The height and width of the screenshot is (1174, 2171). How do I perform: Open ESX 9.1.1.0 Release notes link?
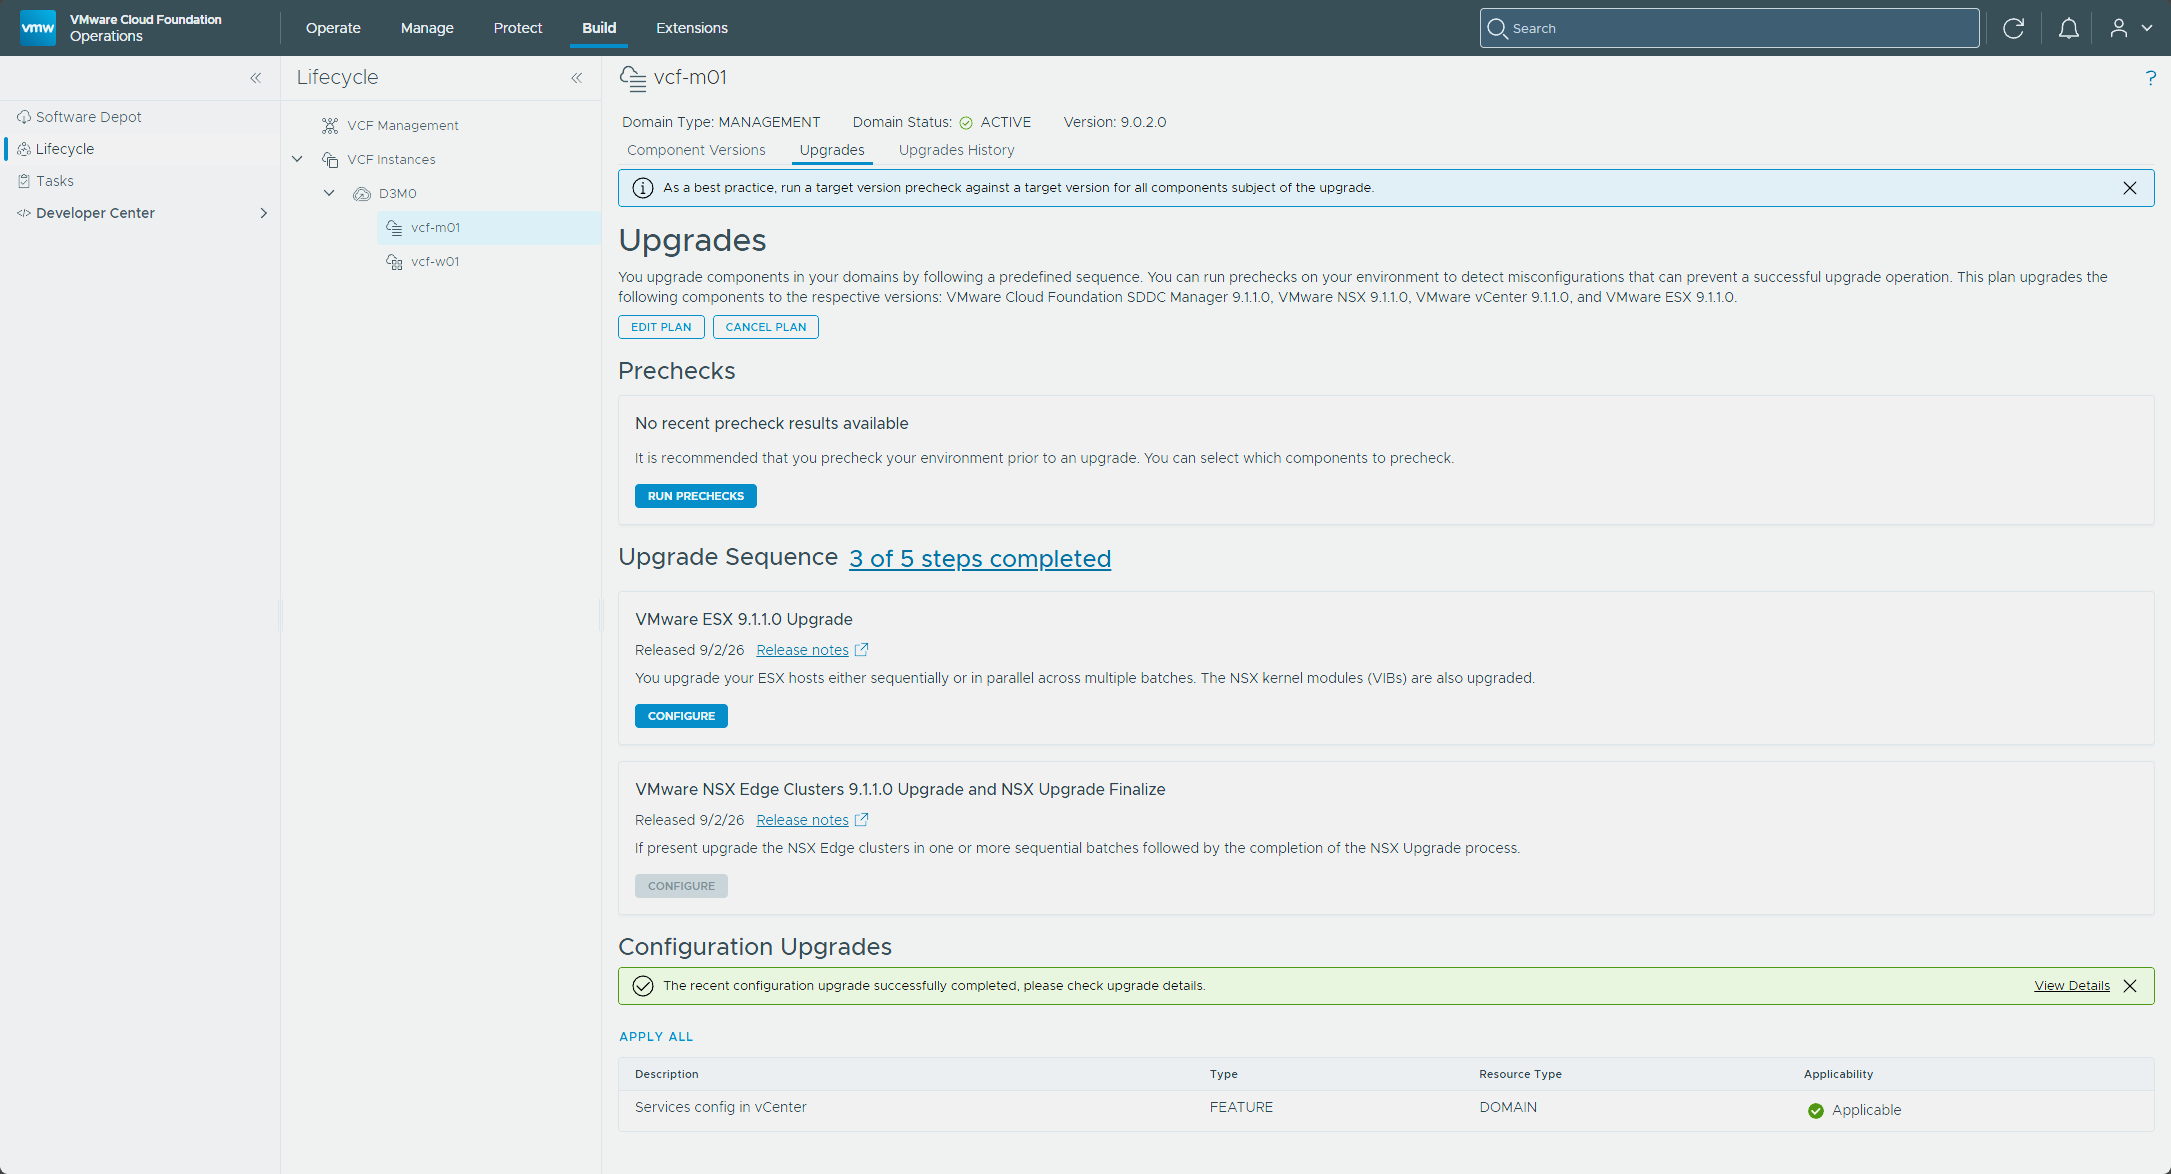tap(802, 650)
